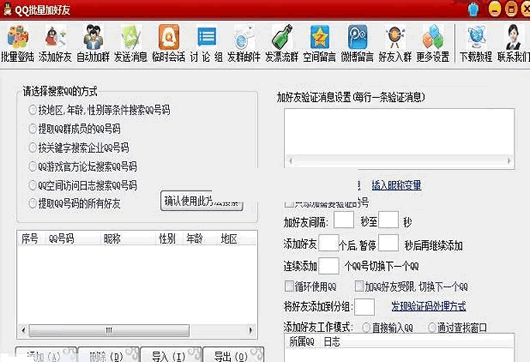The width and height of the screenshot is (530, 362).
Task: Select QQ空间访问日志搜索QQ号码 radio option
Action: click(x=32, y=185)
